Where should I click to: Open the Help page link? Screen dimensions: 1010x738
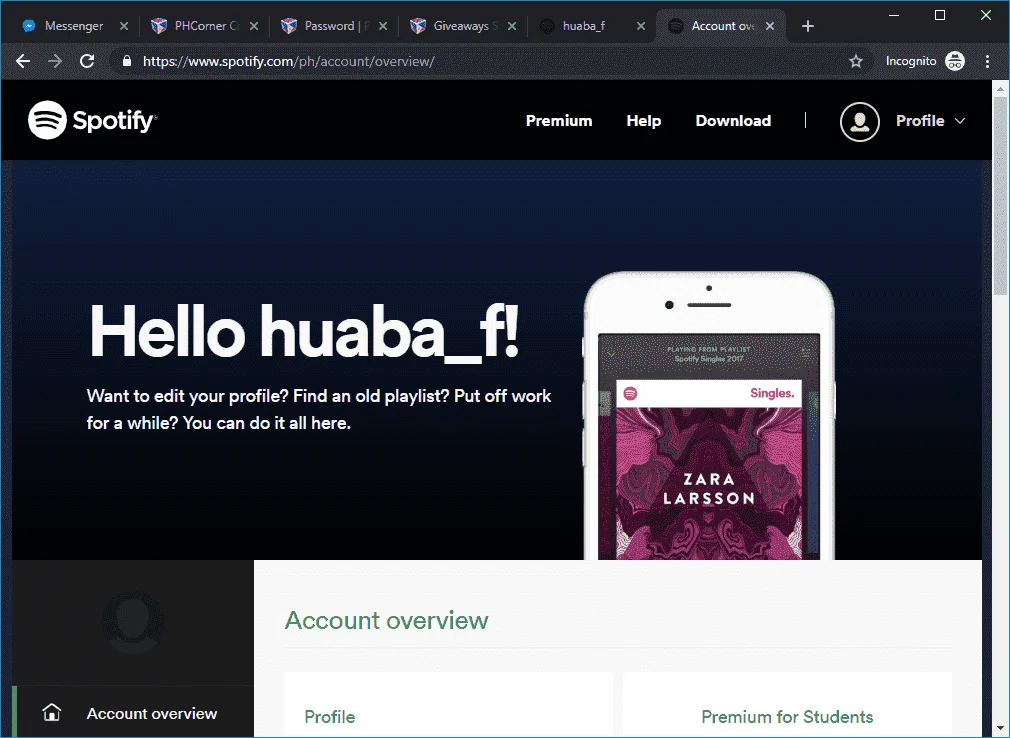coord(643,120)
